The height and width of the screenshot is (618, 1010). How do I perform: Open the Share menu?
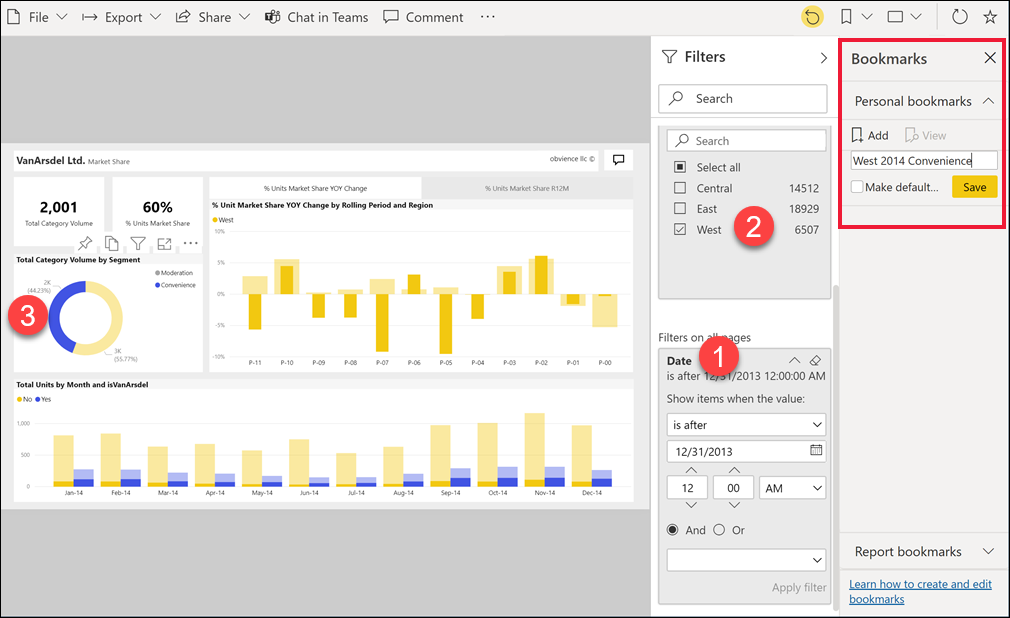[213, 17]
